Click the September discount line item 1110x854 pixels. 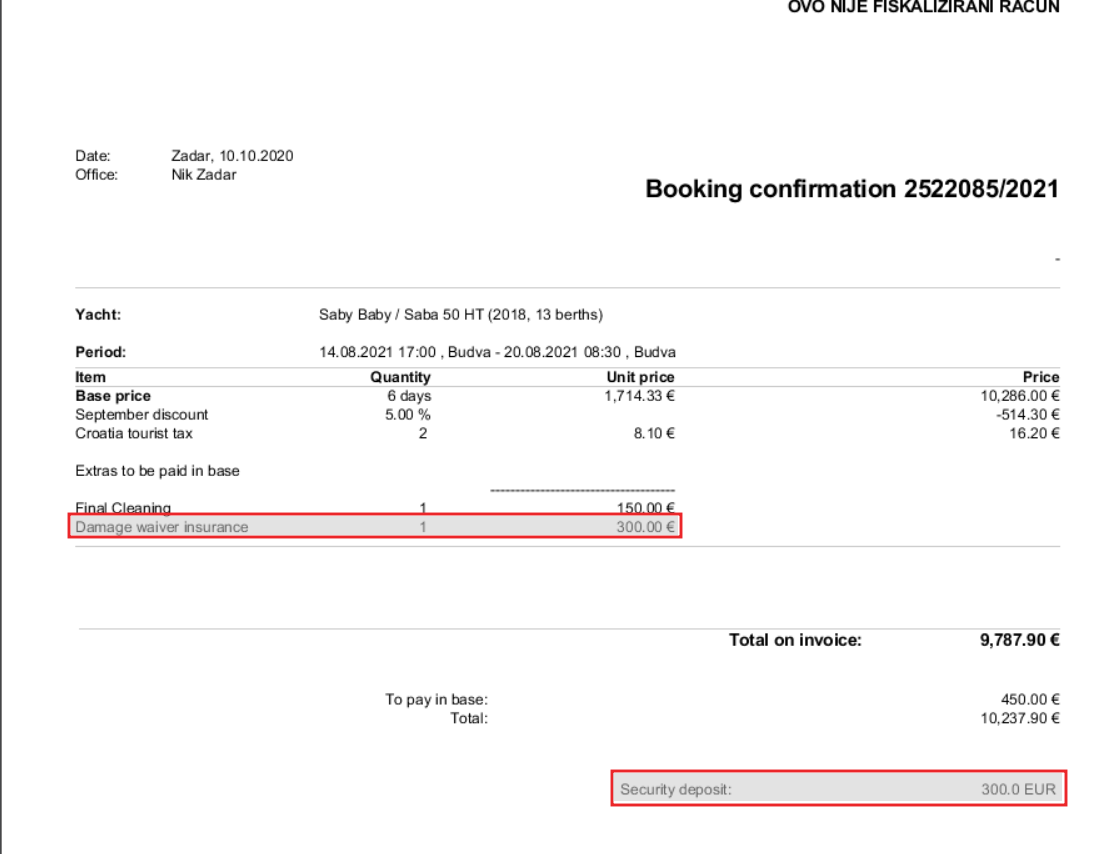pos(142,414)
